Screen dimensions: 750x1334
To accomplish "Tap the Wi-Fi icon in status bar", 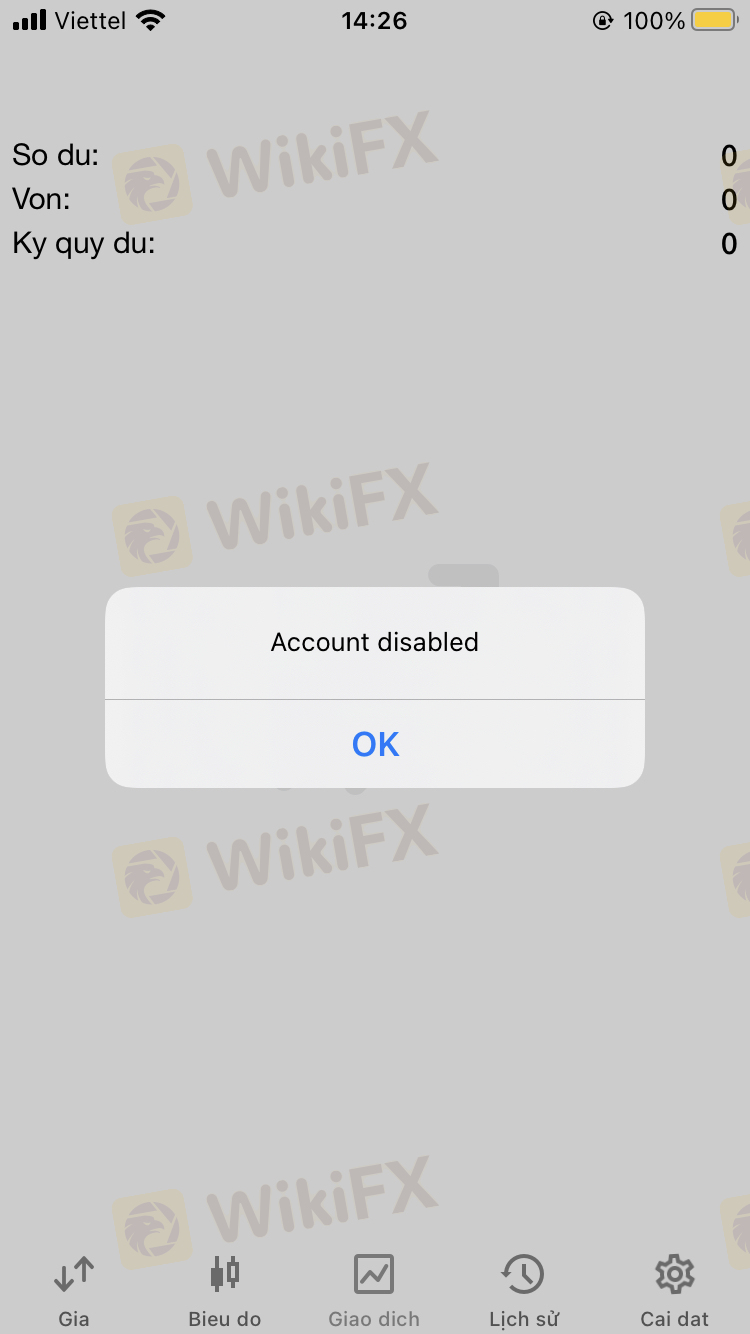I will click(151, 20).
